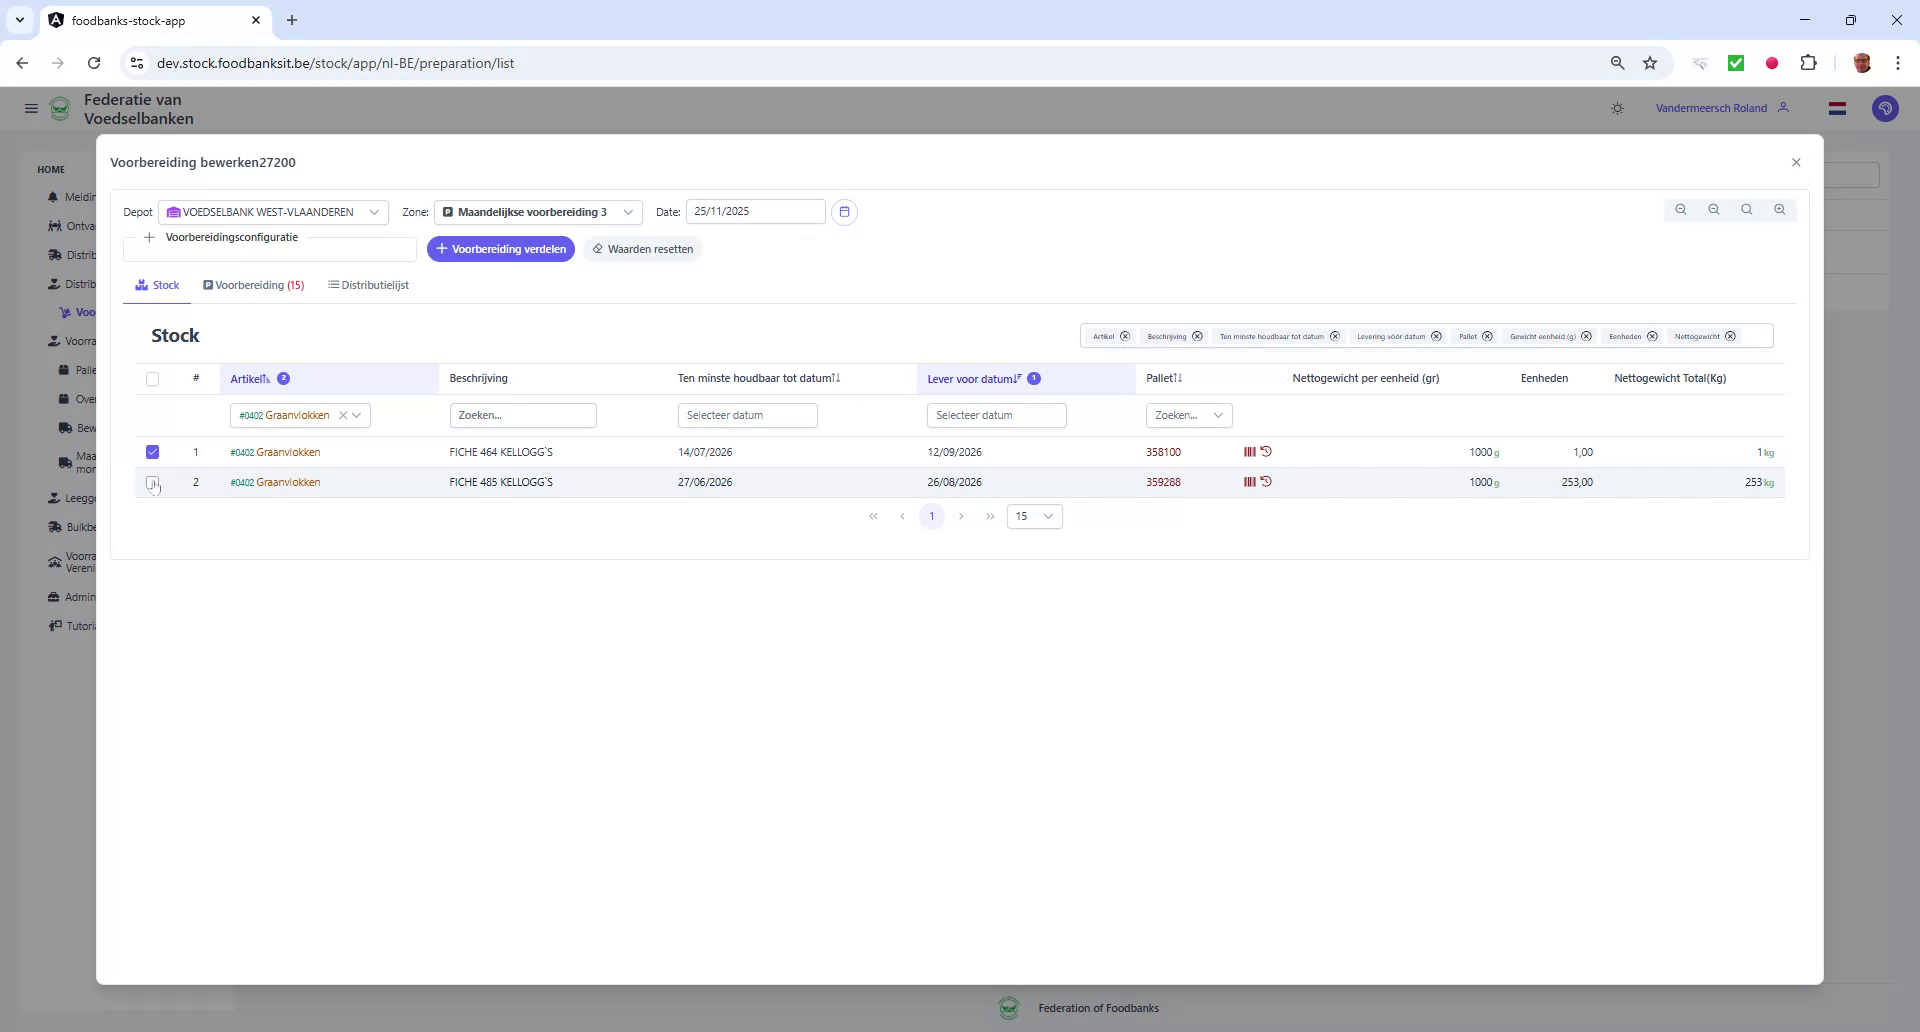Image resolution: width=1920 pixels, height=1032 pixels.
Task: Select the Lever voor datum Selecteer datum field
Action: [x=997, y=415]
